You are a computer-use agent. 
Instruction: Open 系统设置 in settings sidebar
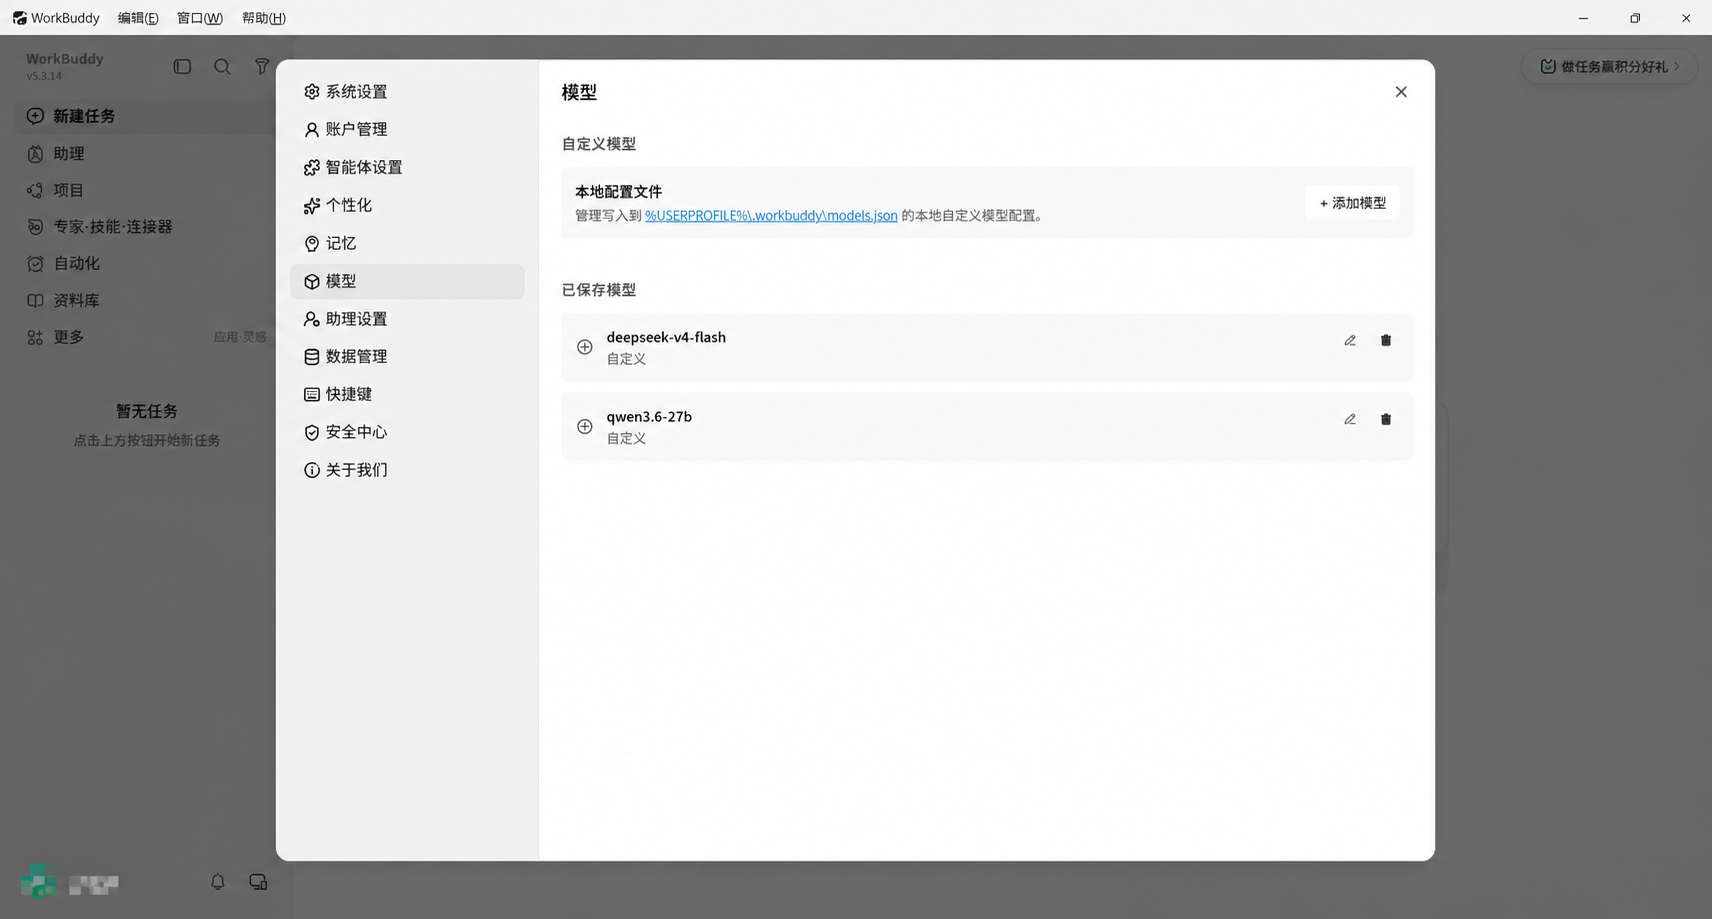click(407, 91)
